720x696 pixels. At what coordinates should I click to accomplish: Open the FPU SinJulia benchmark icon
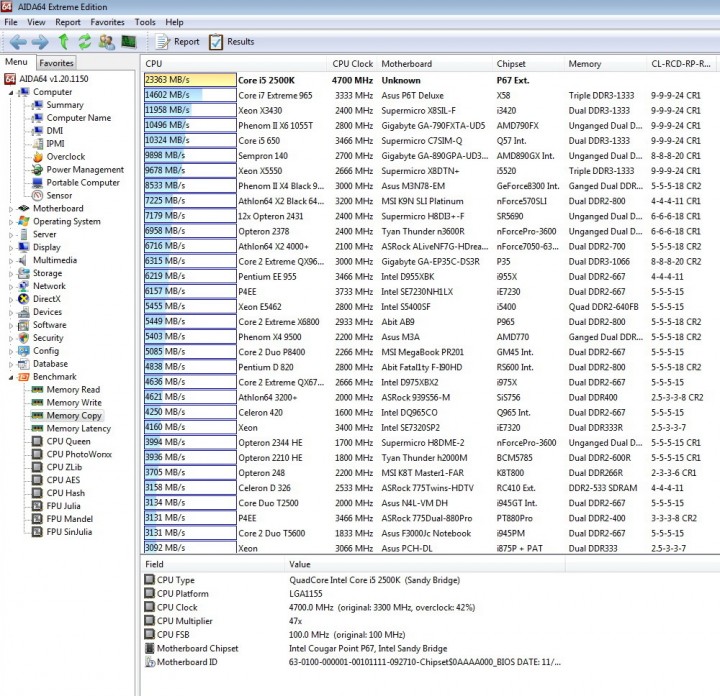click(x=38, y=532)
